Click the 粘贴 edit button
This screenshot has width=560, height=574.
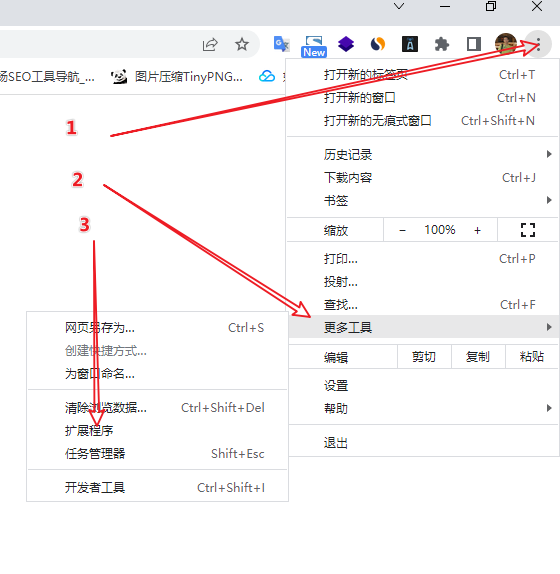point(531,357)
